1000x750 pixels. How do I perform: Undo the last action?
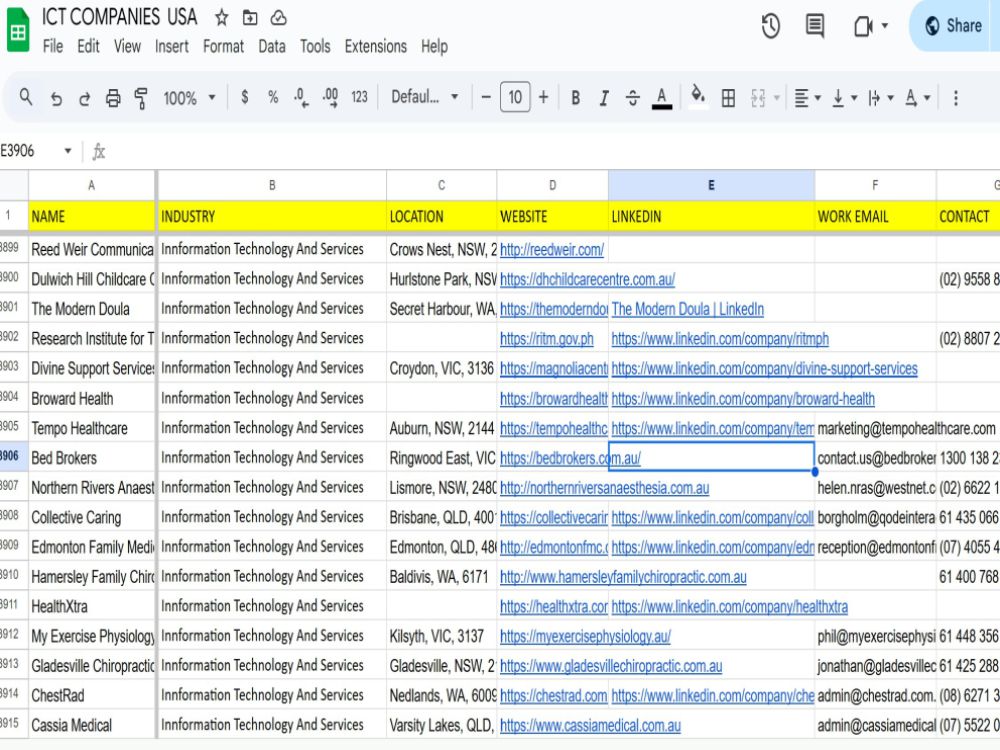56,98
